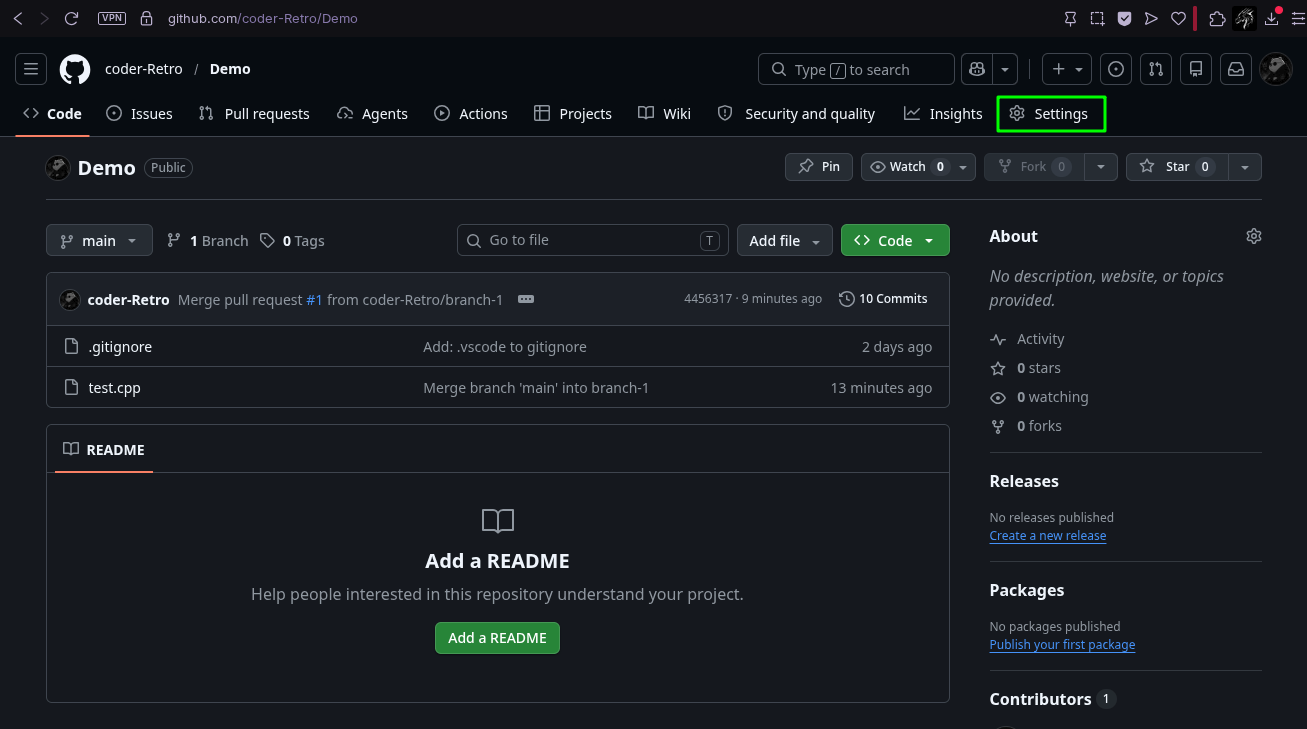Image resolution: width=1307 pixels, height=729 pixels.
Task: Open the GitHub homepage logo
Action: tap(75, 69)
